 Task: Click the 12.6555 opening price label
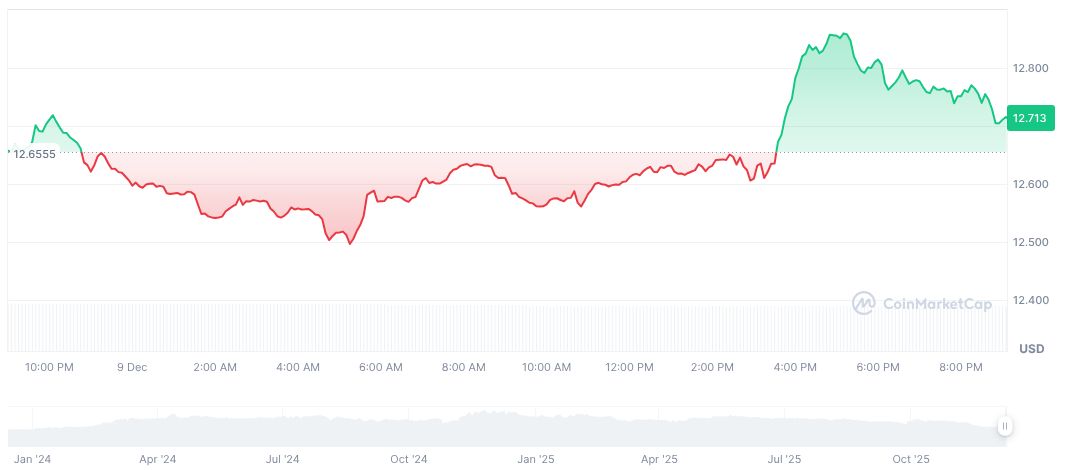click(34, 154)
